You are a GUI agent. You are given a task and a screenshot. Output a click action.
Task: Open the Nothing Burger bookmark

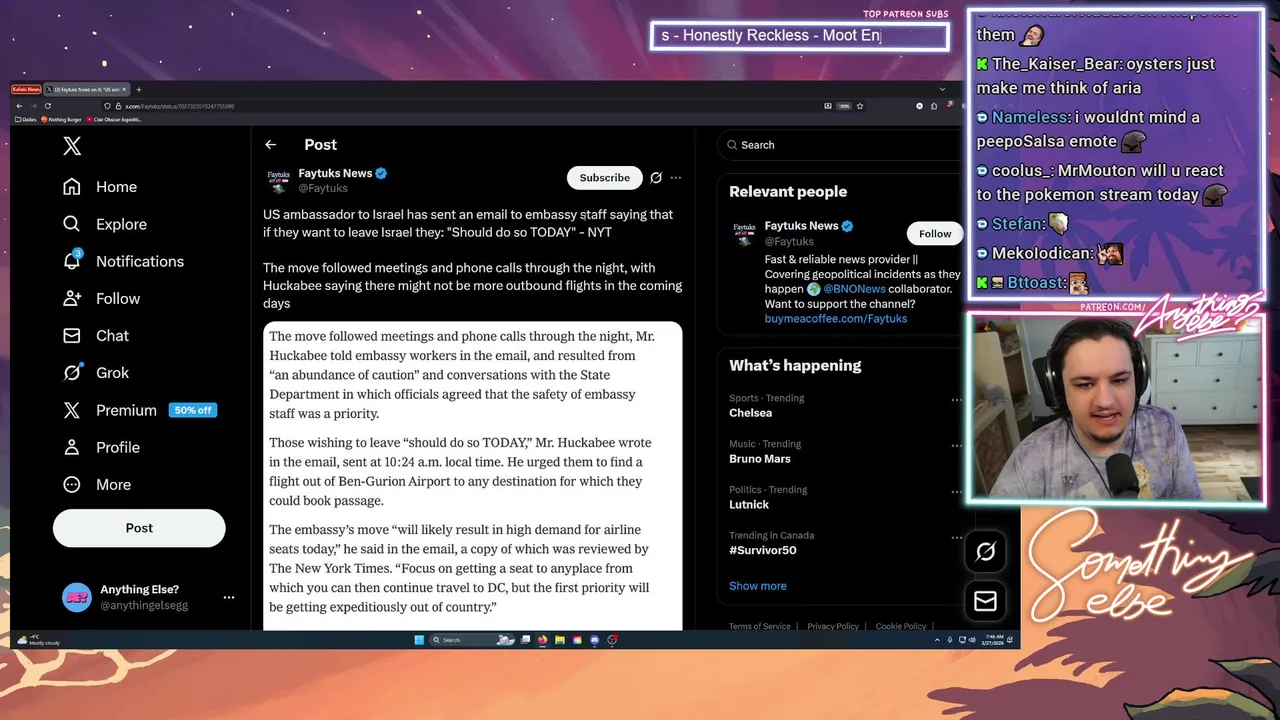click(64, 120)
